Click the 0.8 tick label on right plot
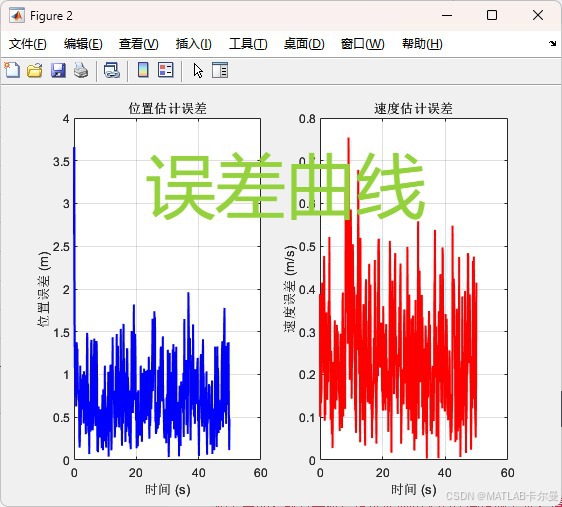The image size is (562, 507). 307,119
